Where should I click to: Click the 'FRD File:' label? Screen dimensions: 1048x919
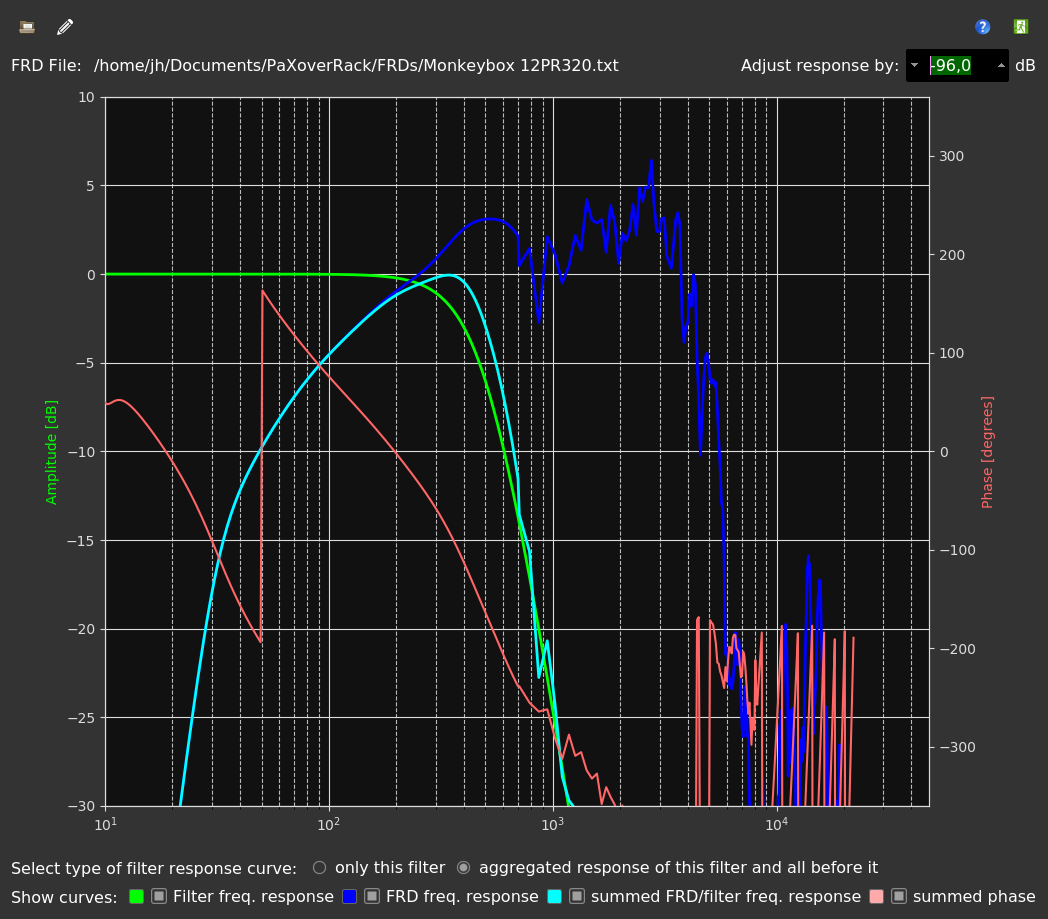[x=46, y=65]
